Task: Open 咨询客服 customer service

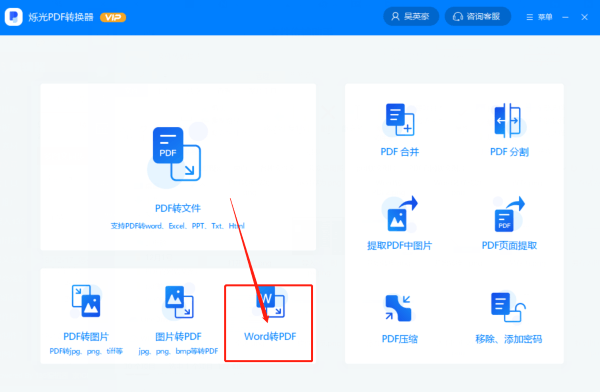Action: (478, 16)
